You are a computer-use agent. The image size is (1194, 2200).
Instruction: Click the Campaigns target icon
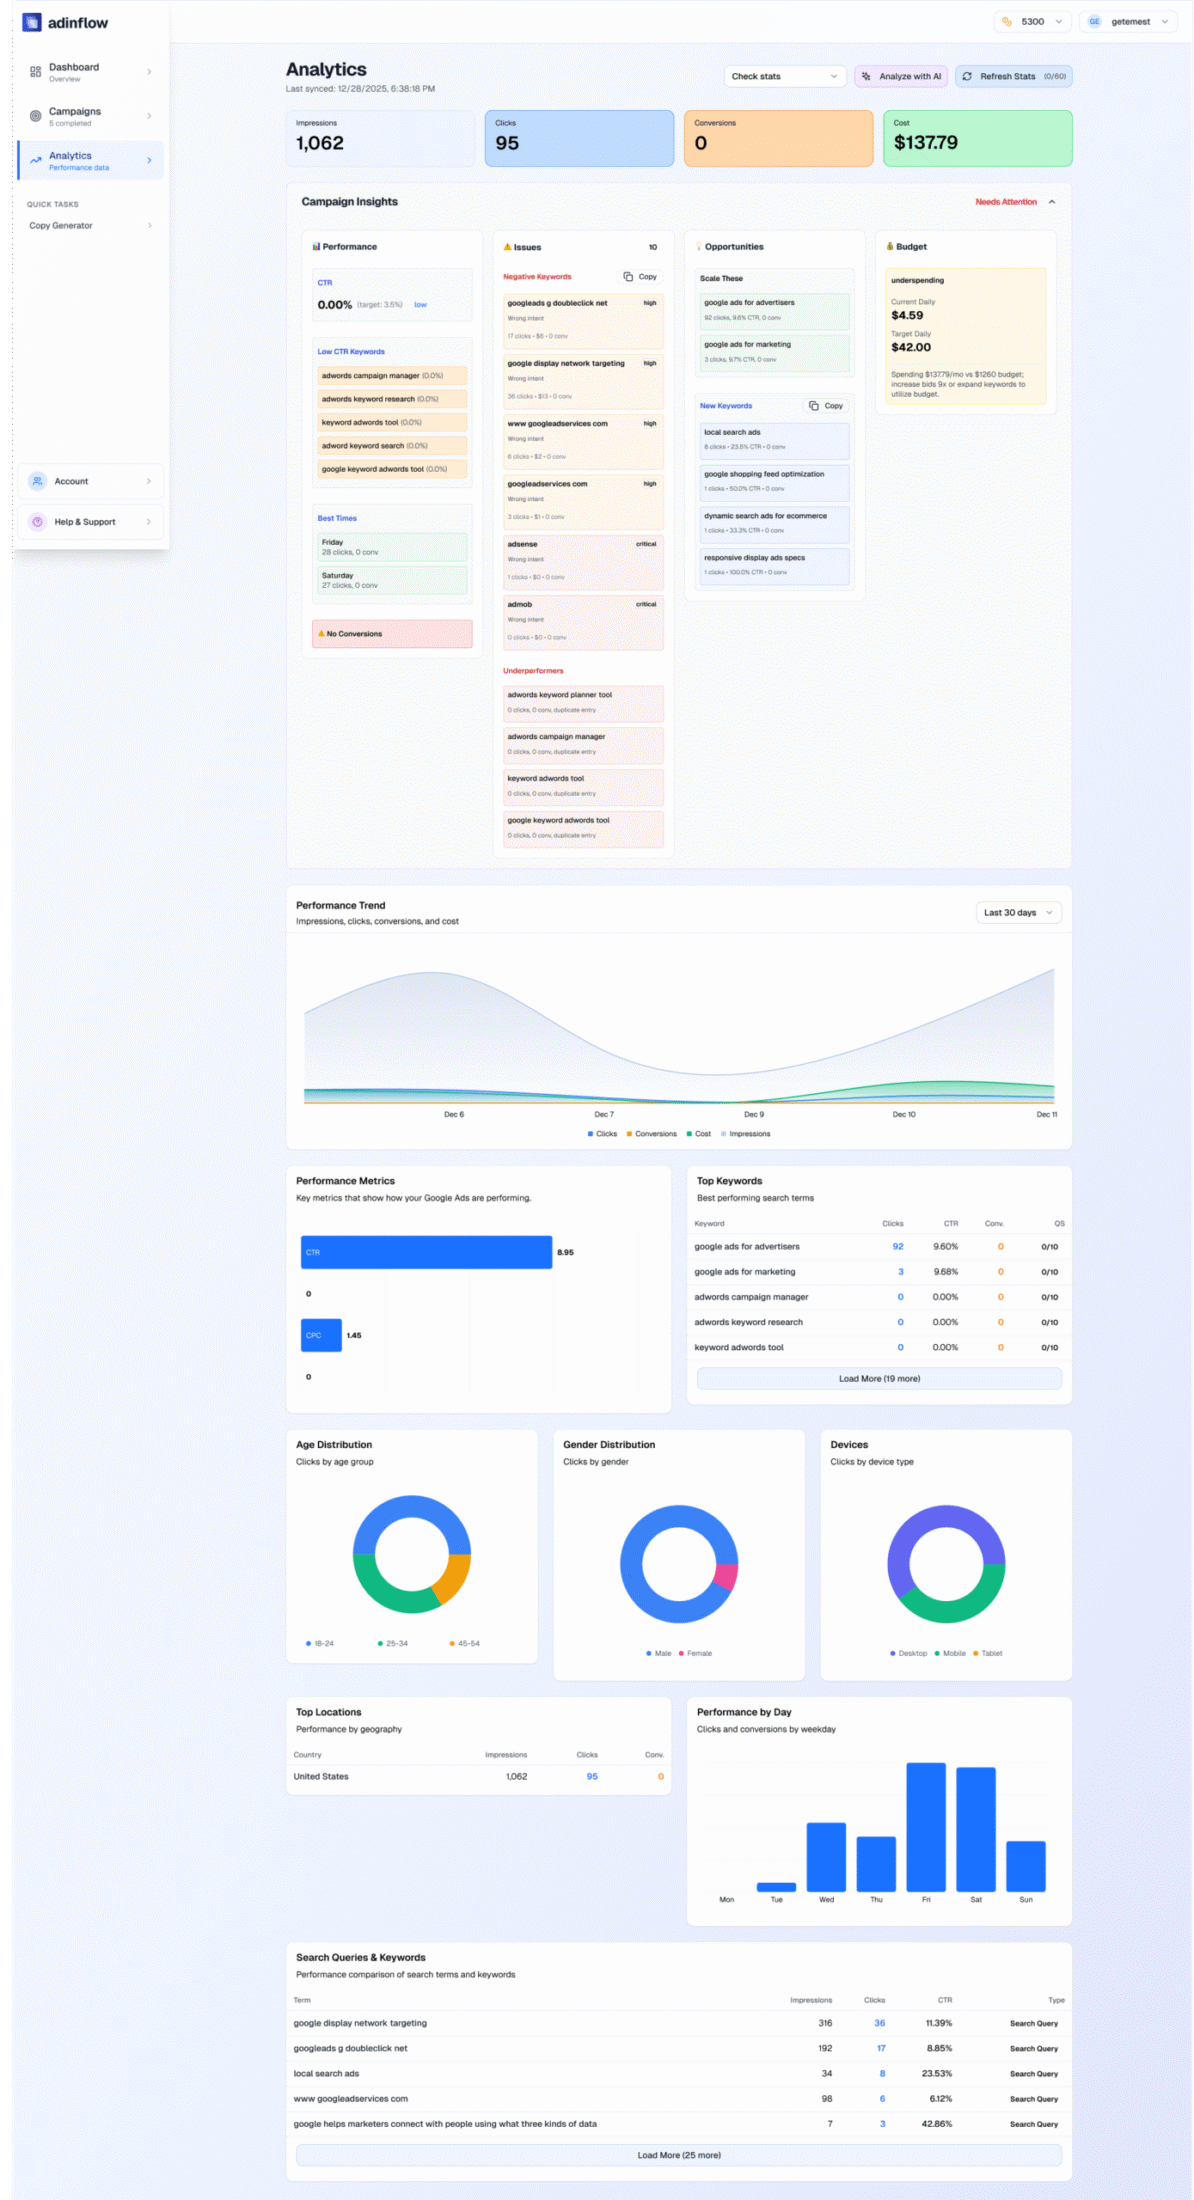click(36, 116)
